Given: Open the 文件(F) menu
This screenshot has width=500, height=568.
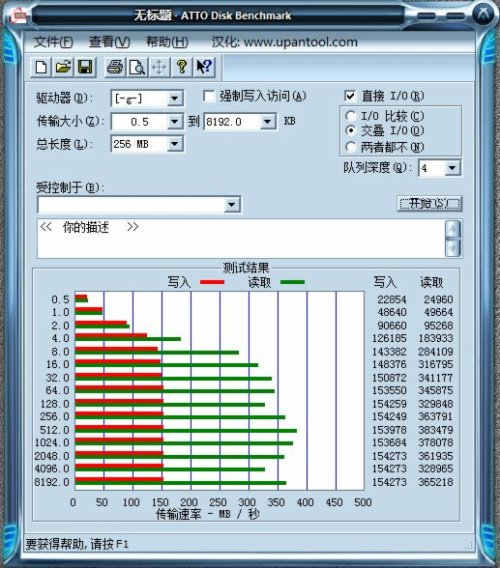Looking at the screenshot, I should pos(53,42).
